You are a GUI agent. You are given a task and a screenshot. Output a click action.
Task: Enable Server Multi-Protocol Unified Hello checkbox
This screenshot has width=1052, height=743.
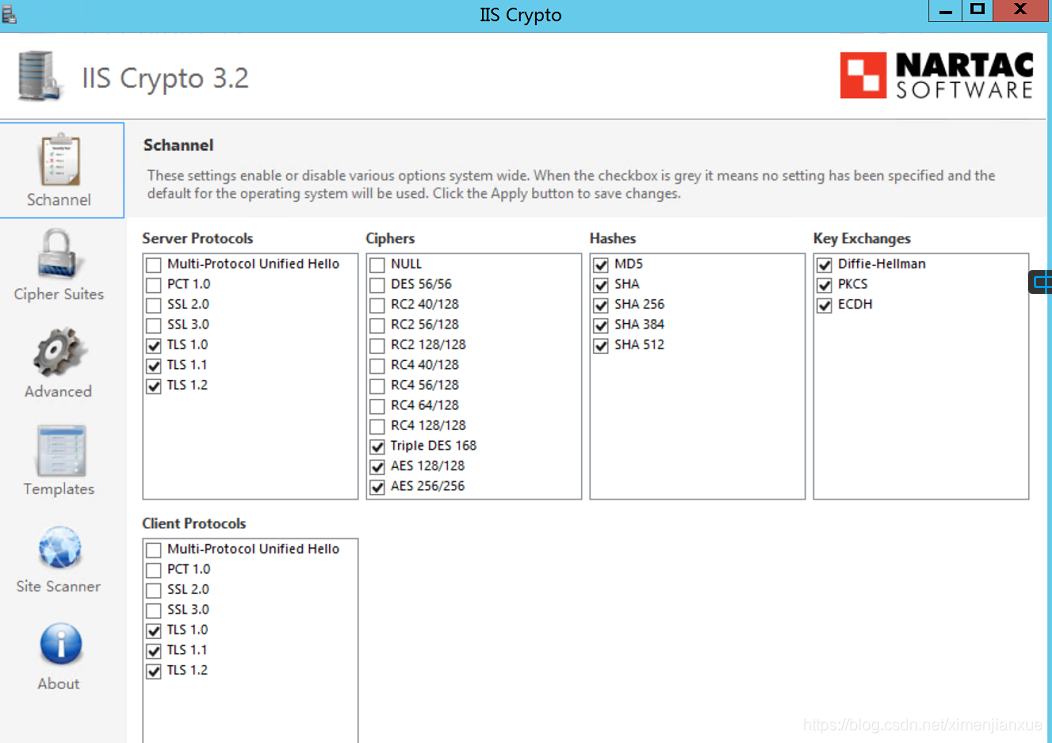154,264
